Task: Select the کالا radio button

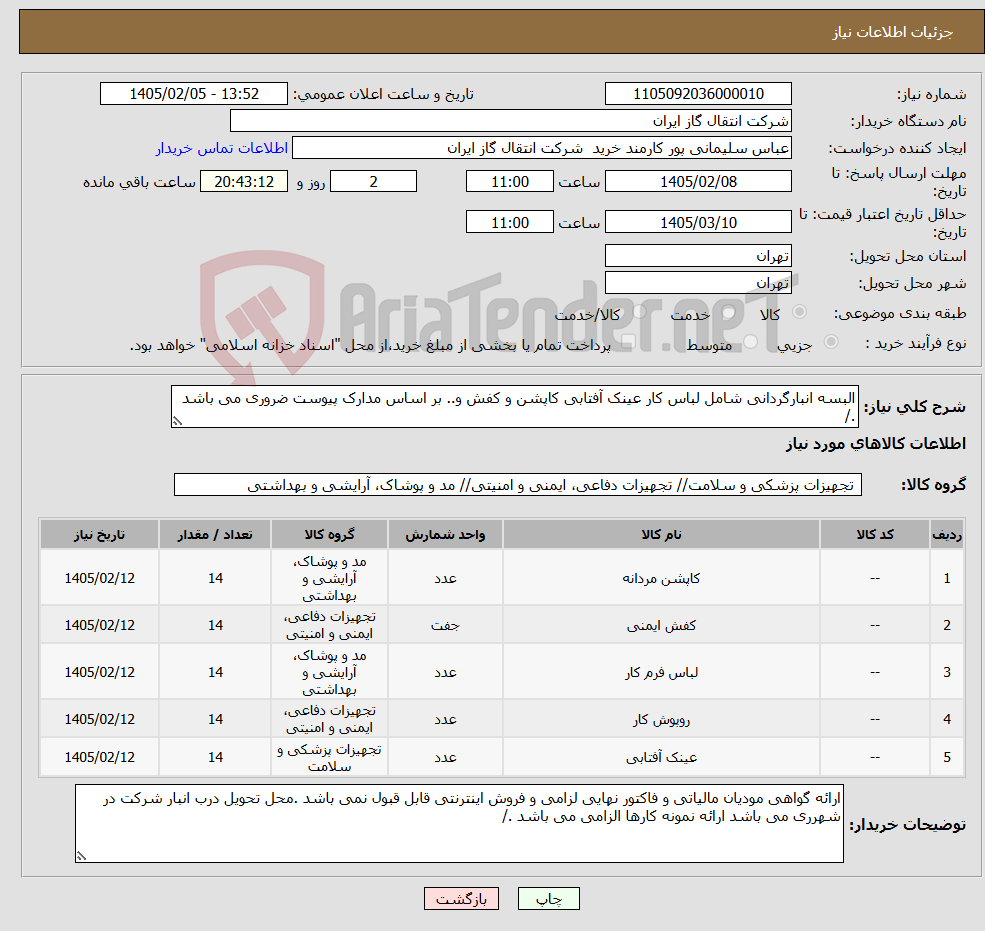Action: coord(800,312)
